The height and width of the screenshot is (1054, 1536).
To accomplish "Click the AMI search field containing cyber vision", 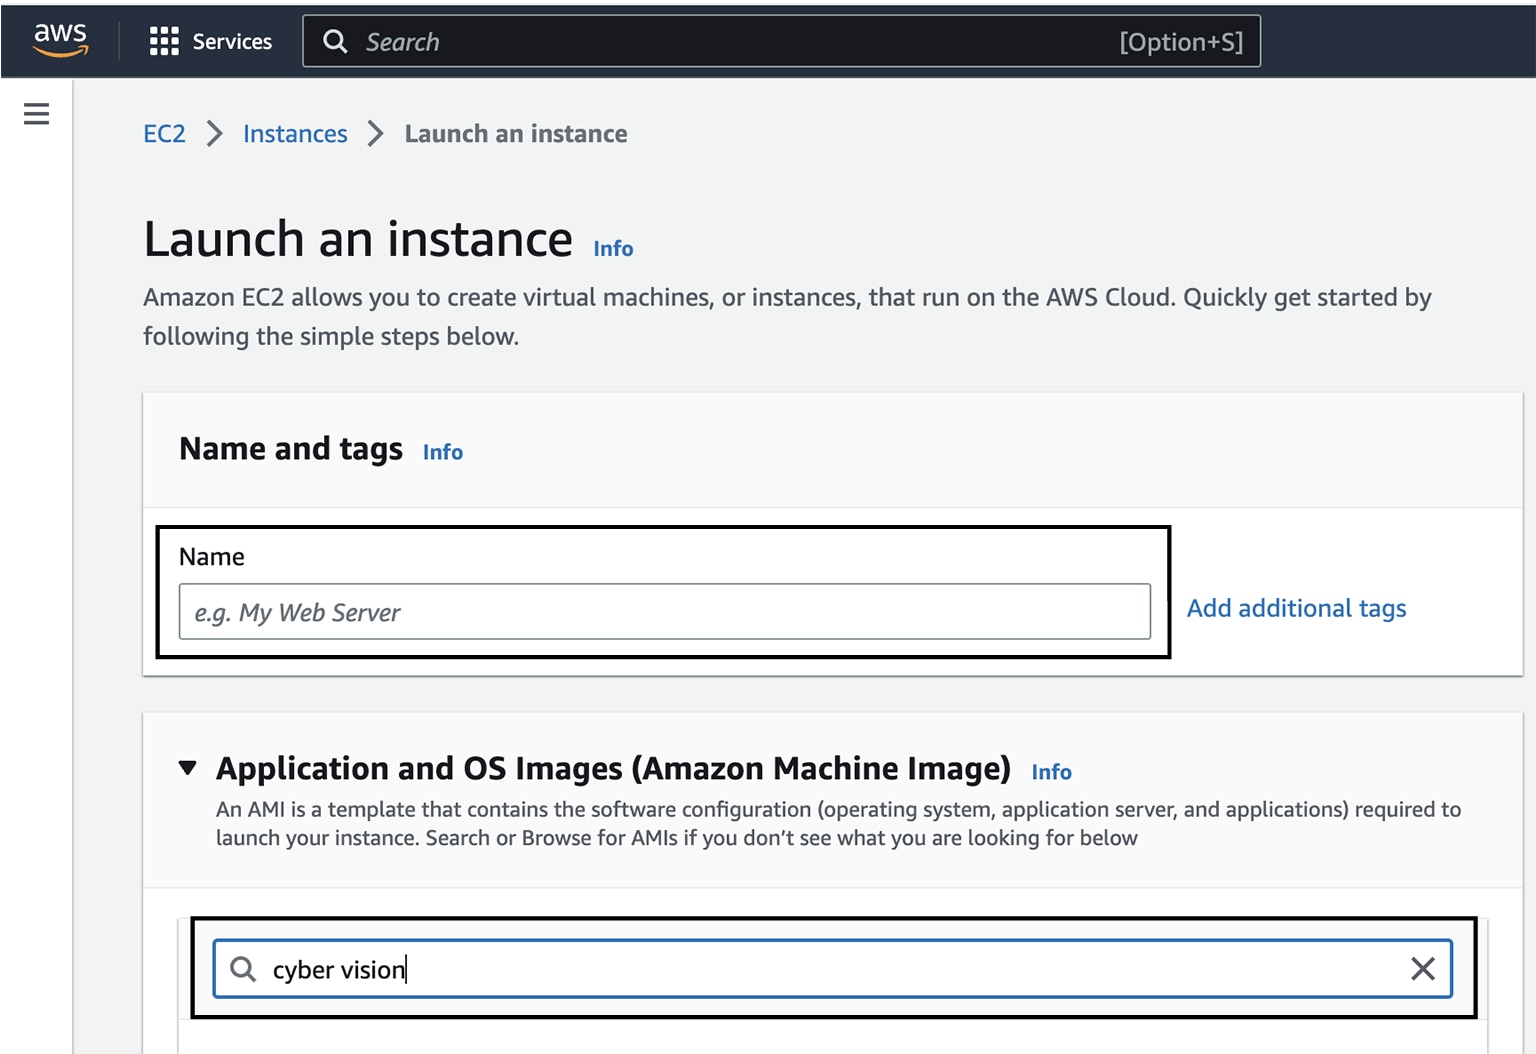I will click(x=832, y=968).
